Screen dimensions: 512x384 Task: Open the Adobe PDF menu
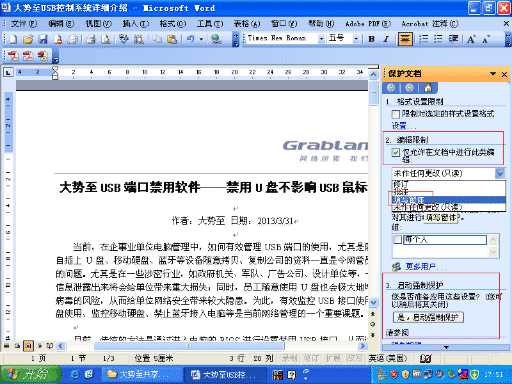click(368, 24)
